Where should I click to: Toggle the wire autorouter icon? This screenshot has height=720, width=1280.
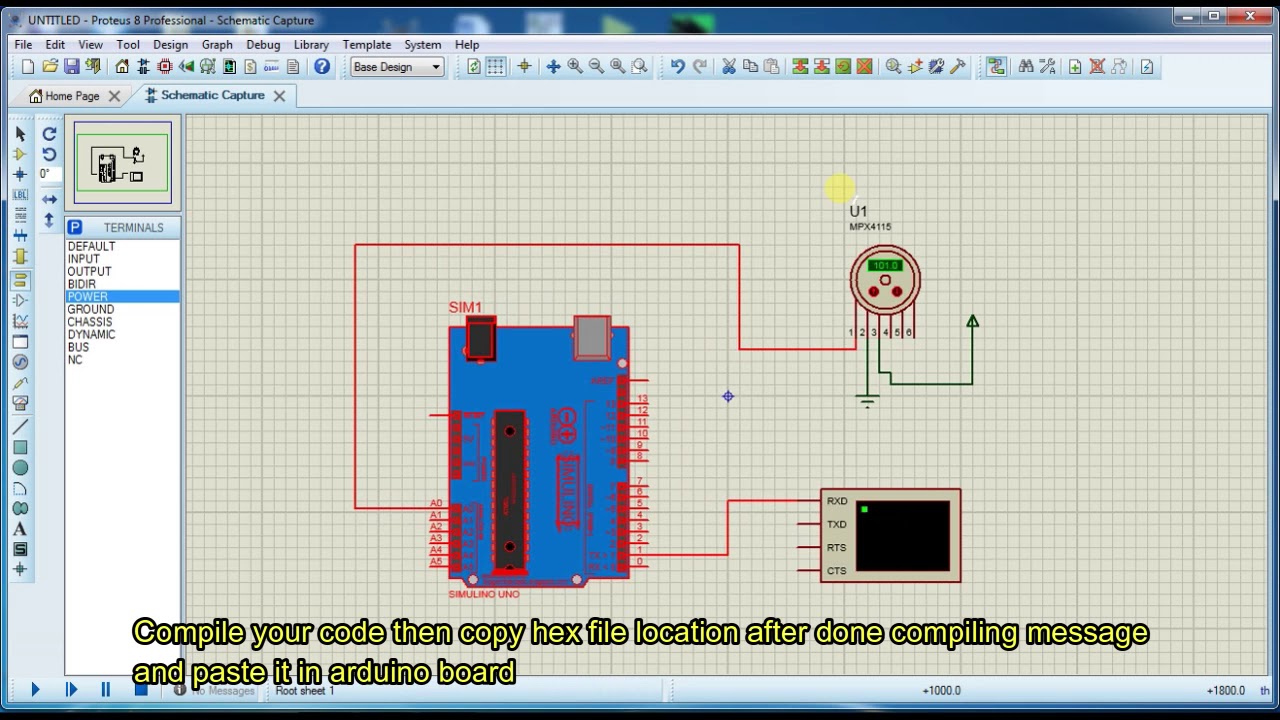[996, 66]
